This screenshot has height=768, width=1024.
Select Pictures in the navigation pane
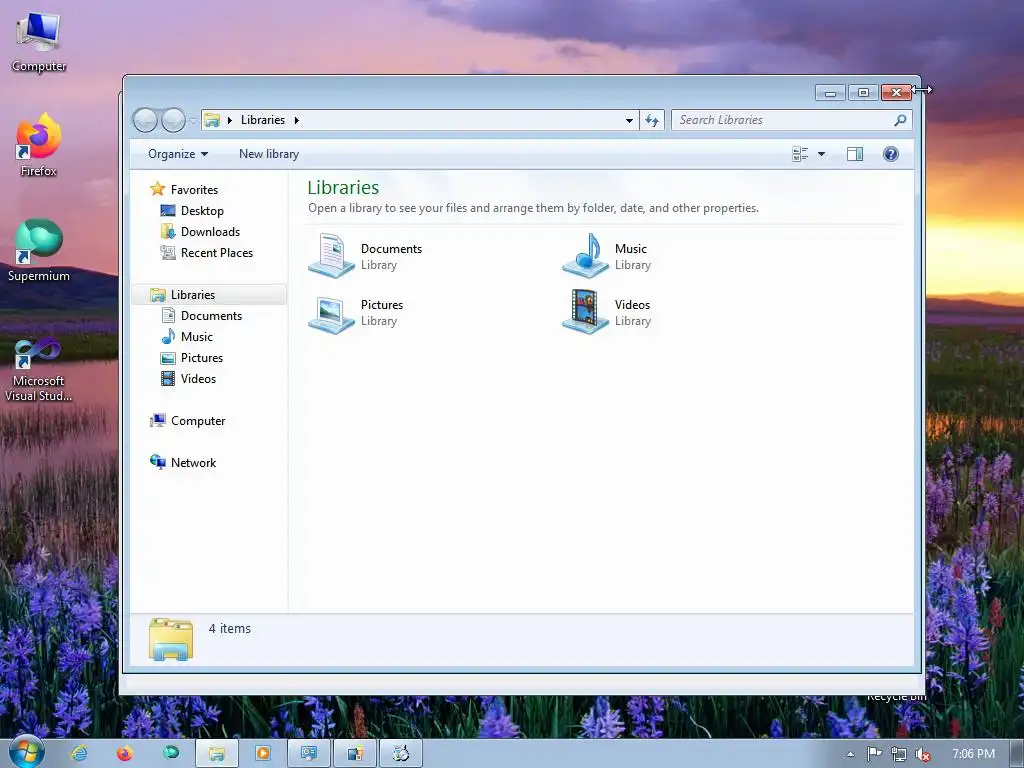tap(202, 358)
